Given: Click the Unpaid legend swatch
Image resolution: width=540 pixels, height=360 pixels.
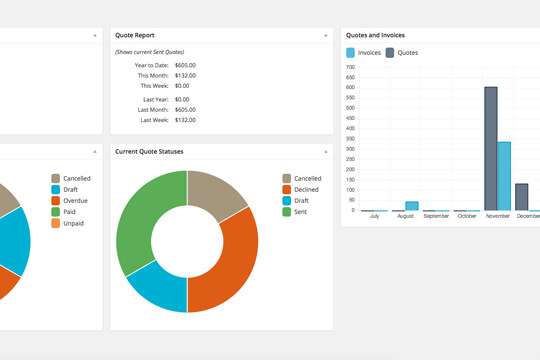Looking at the screenshot, I should (x=55, y=223).
